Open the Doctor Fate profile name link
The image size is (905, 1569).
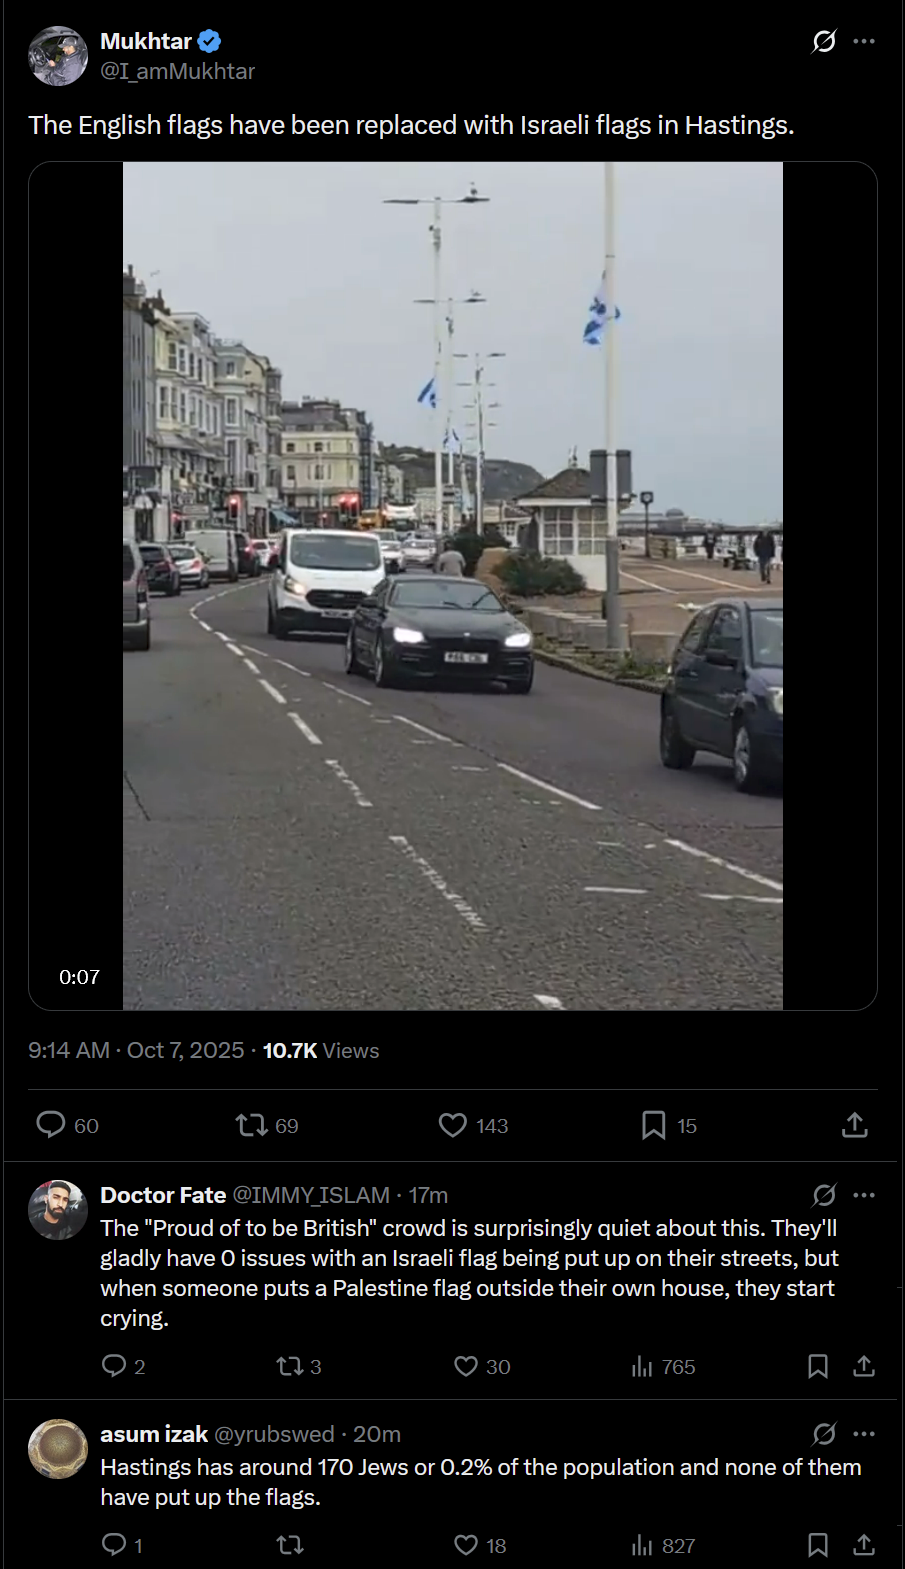click(163, 1195)
